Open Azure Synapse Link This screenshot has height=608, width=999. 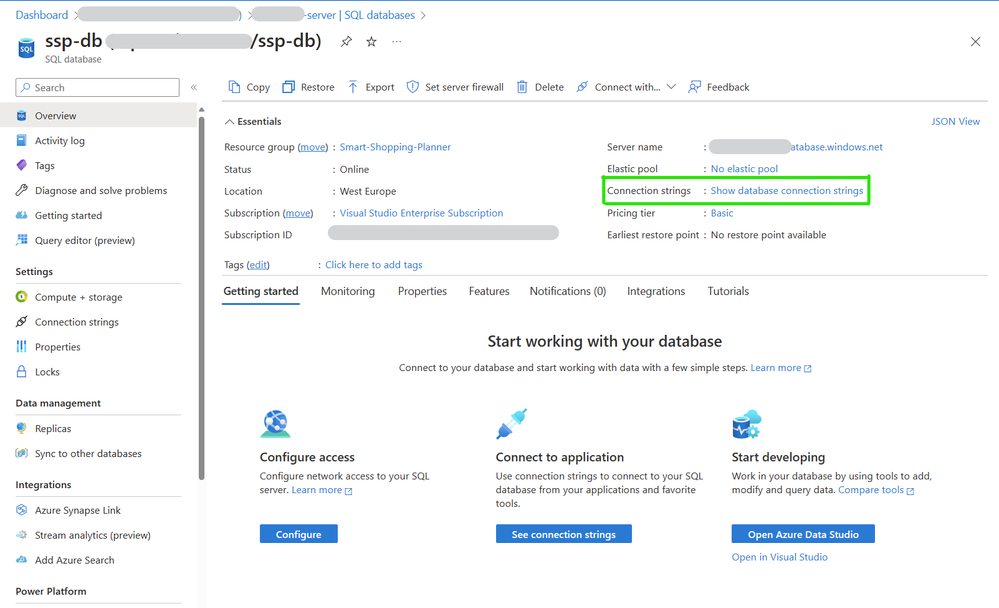pyautogui.click(x=78, y=510)
